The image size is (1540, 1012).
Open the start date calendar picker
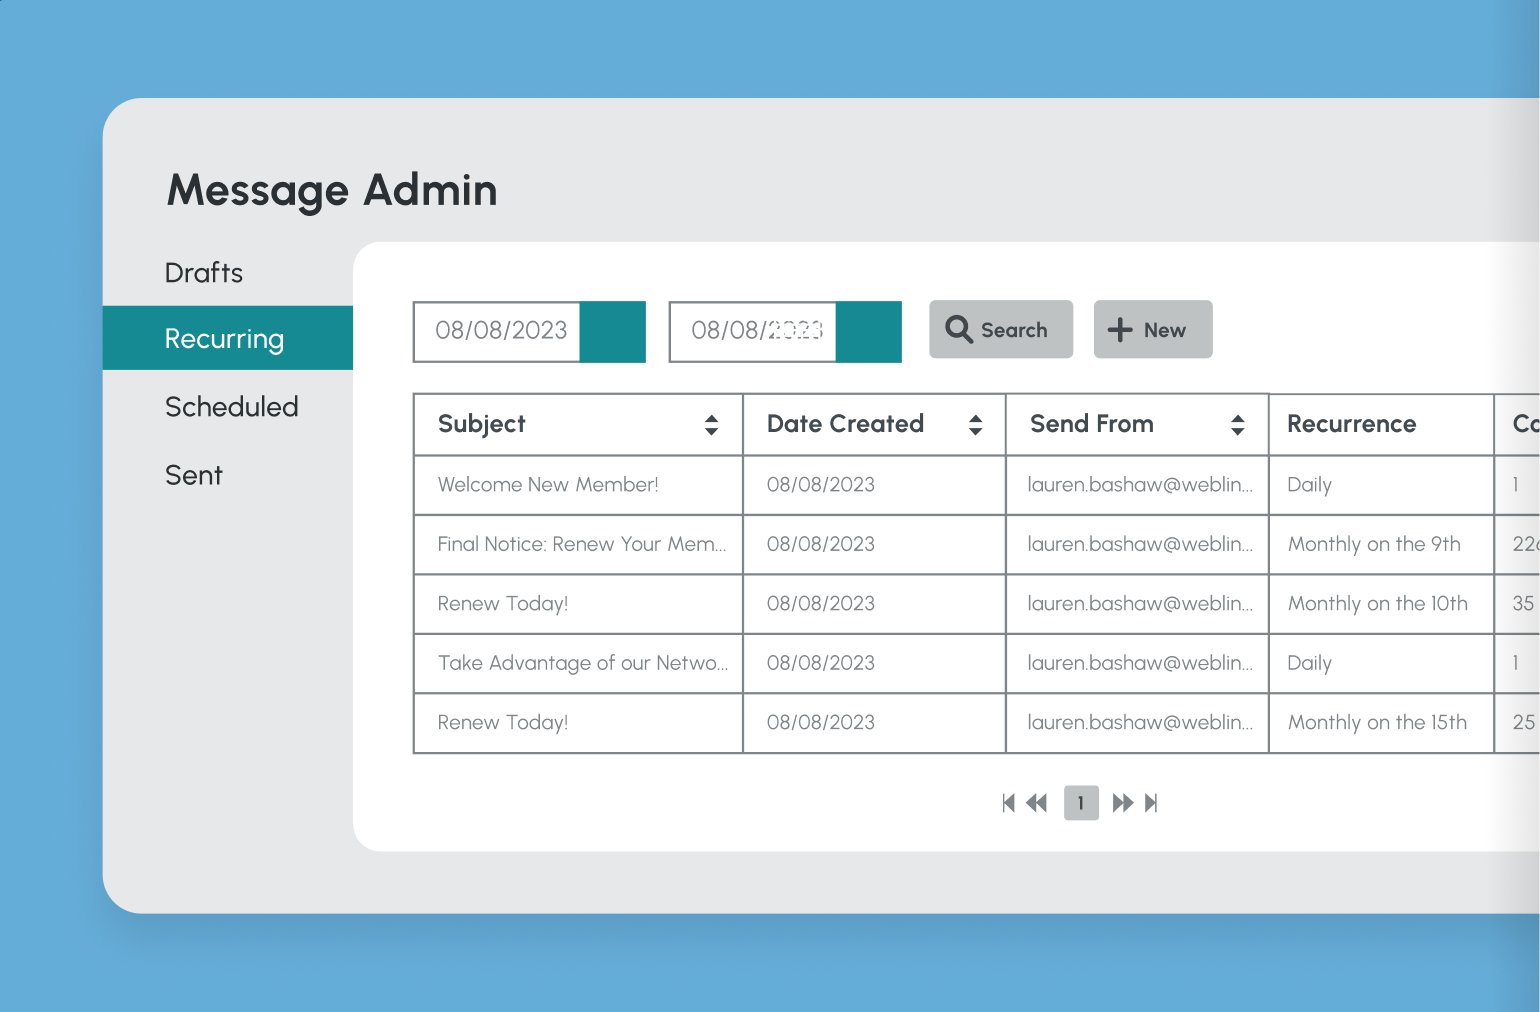click(x=610, y=331)
